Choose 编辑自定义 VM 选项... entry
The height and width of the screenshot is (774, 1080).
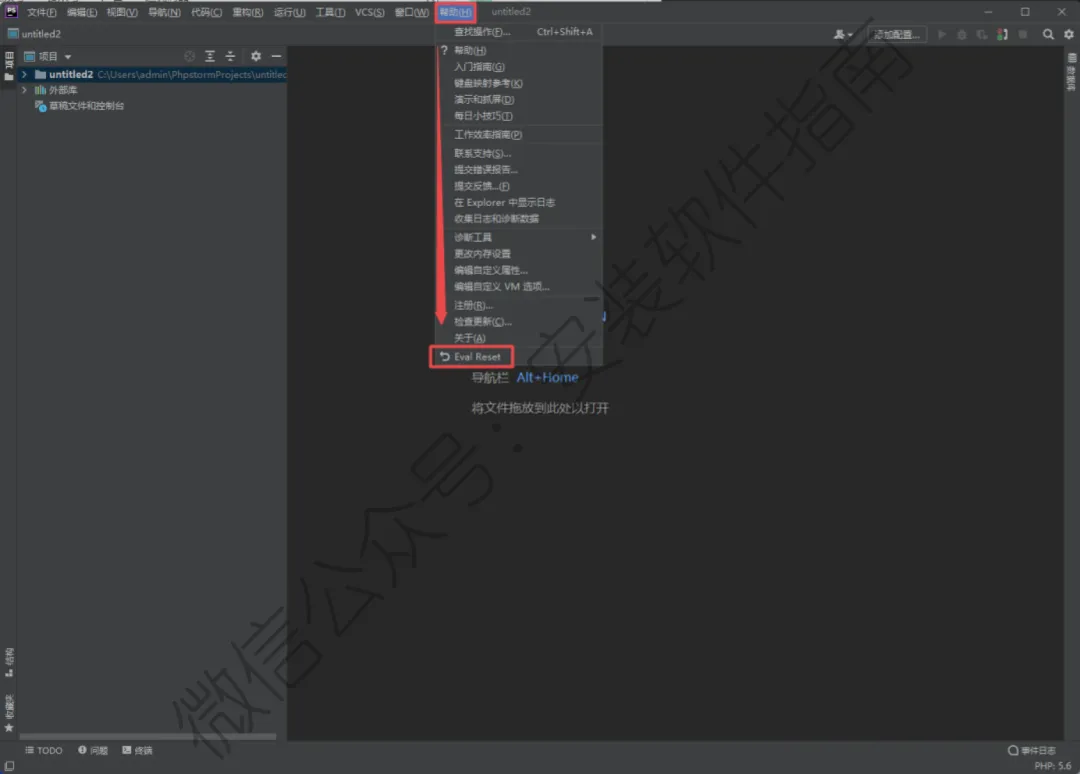(x=519, y=287)
